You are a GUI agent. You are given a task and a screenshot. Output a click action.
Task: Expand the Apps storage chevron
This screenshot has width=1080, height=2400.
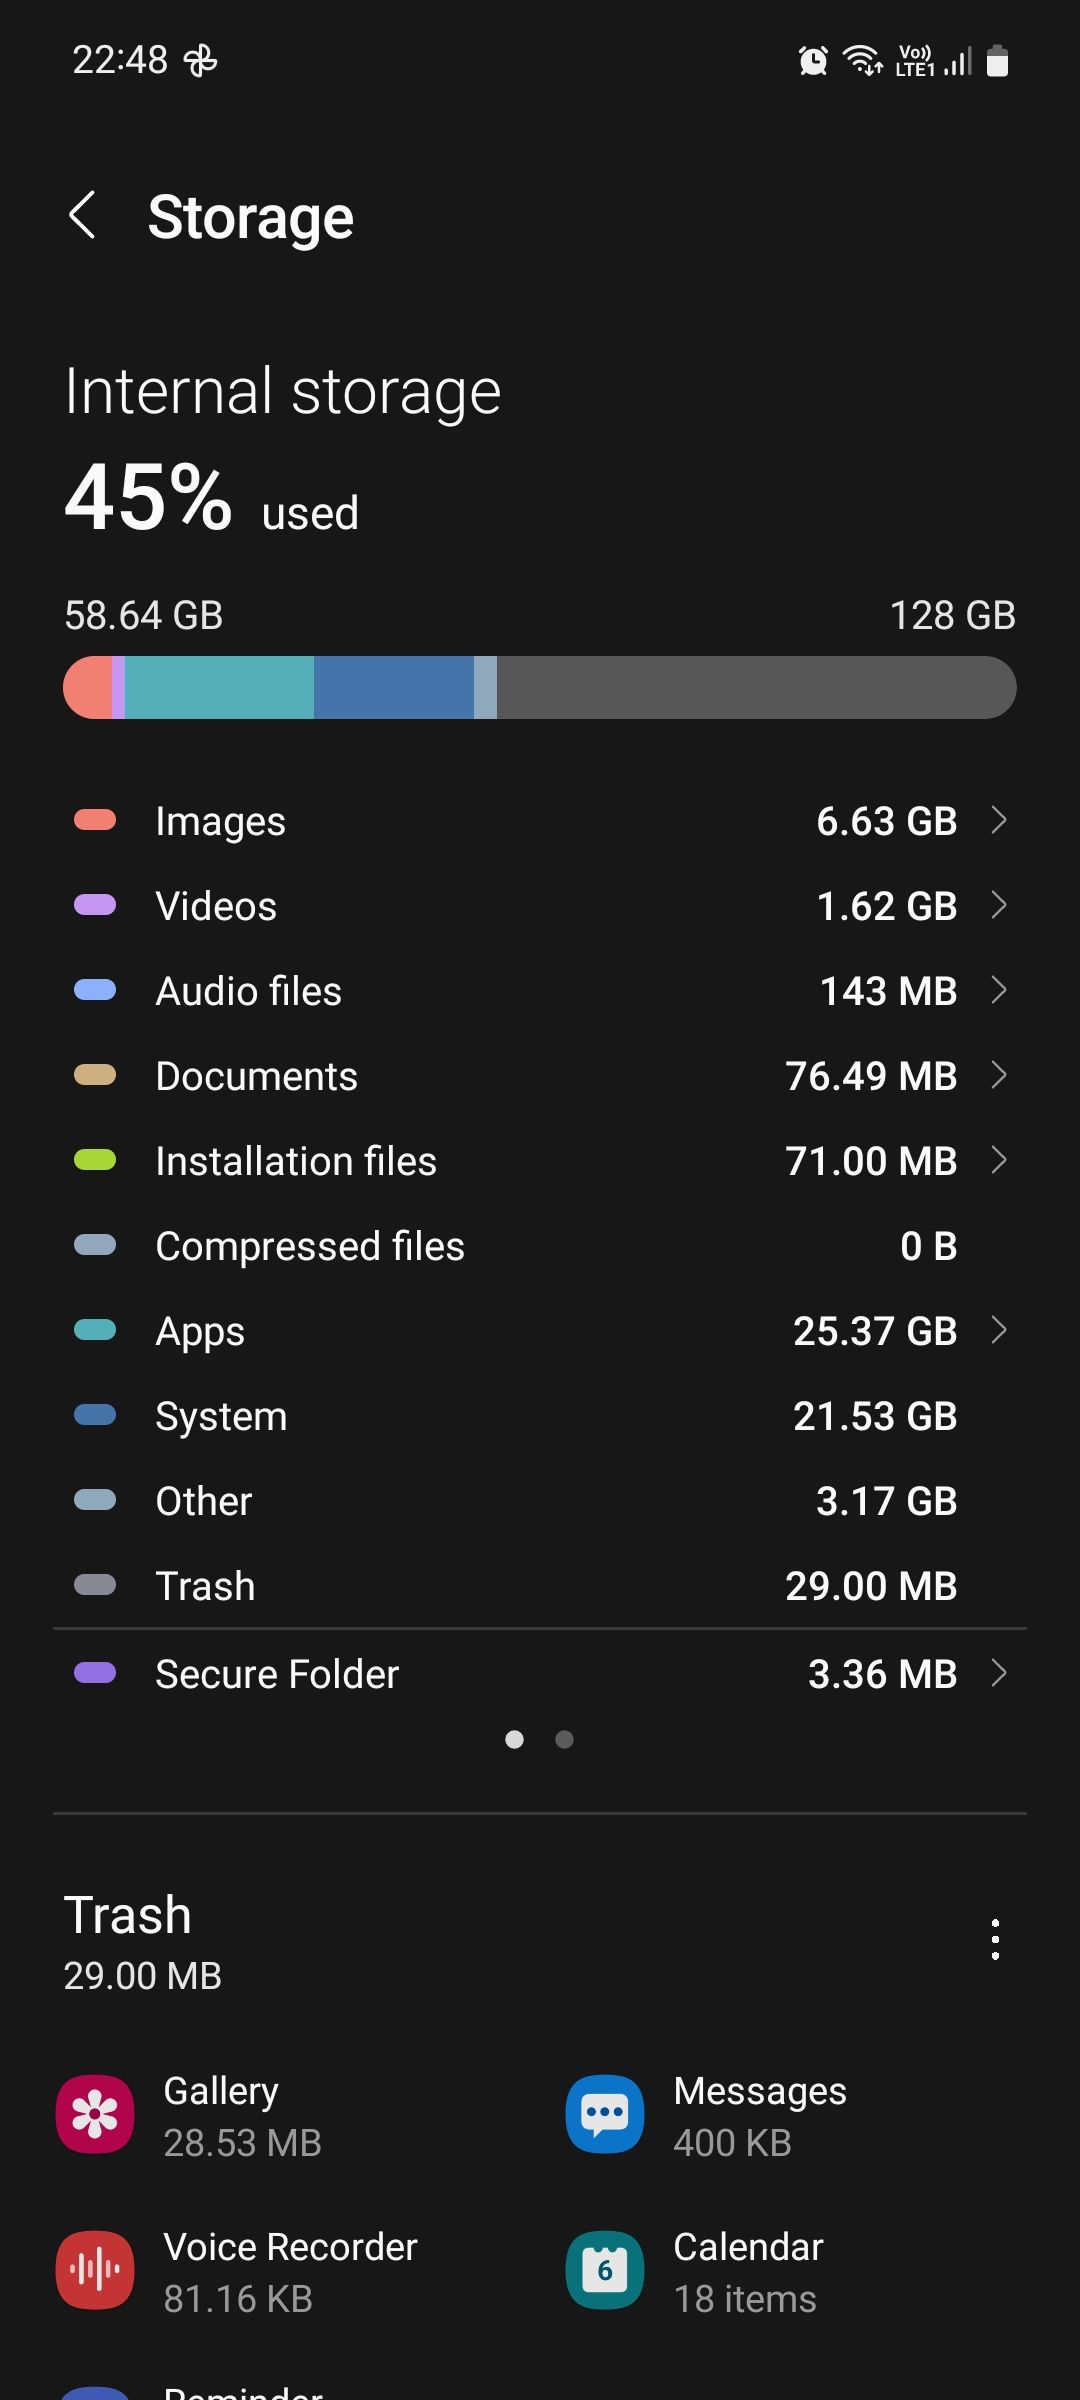pos(998,1330)
